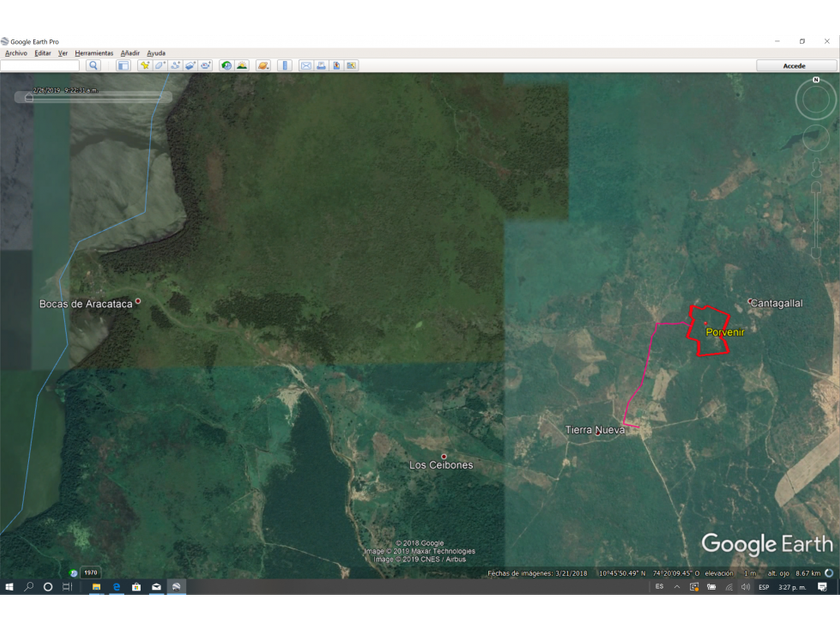Click the N on the compass ring
Image resolution: width=840 pixels, height=630 pixels.
coord(816,79)
